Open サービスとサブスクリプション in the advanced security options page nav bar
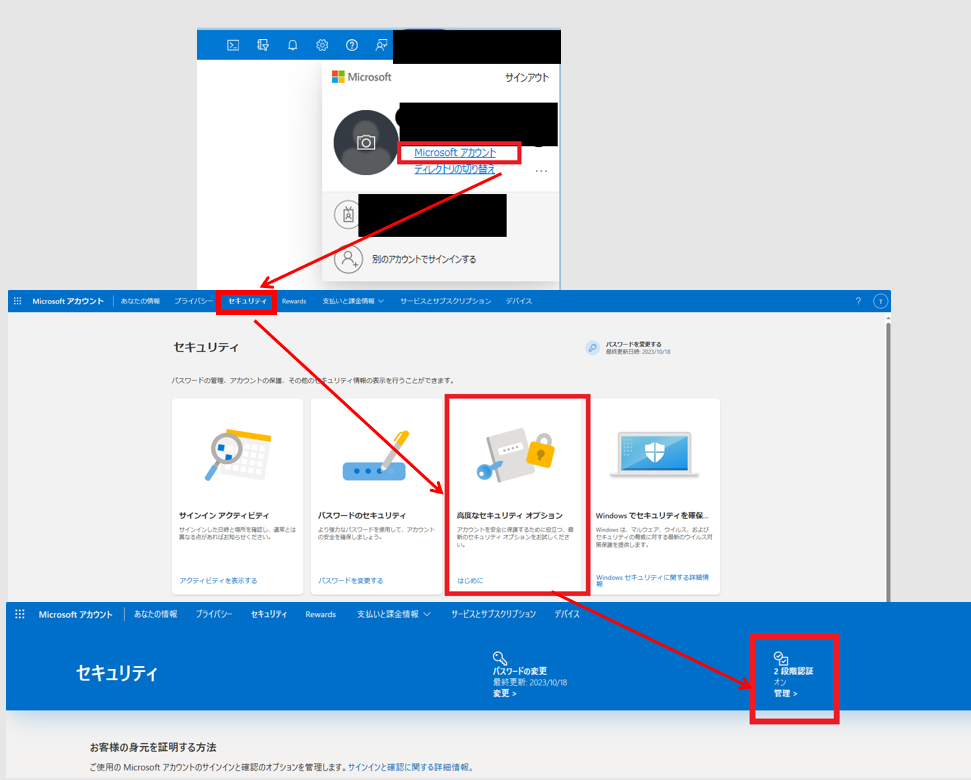This screenshot has height=780, width=971. click(x=494, y=614)
